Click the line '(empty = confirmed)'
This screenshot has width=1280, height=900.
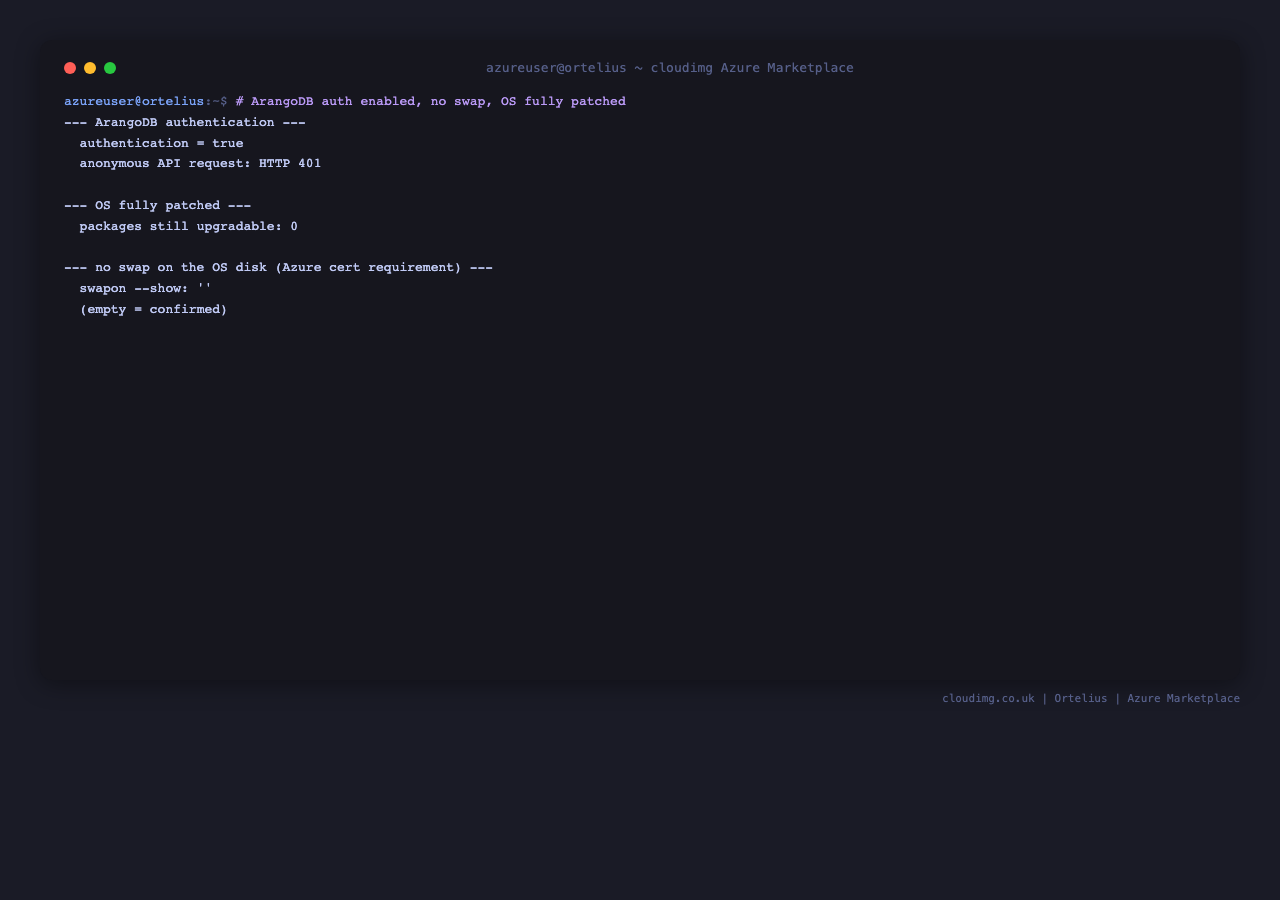(154, 310)
